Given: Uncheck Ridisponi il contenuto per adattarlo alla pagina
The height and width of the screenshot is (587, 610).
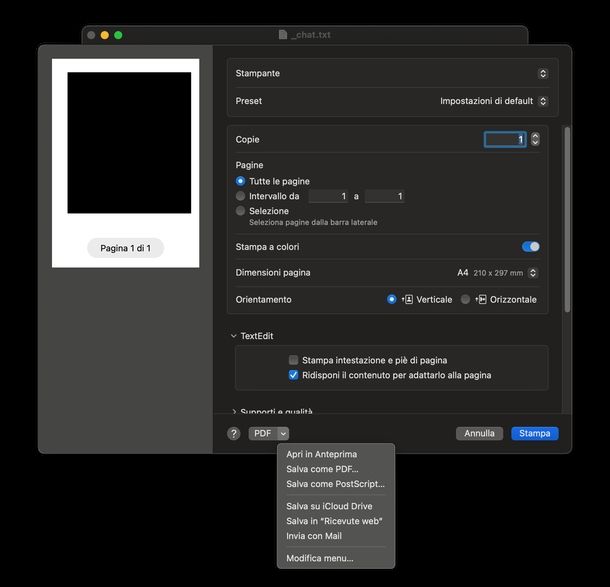Looking at the screenshot, I should coord(293,375).
